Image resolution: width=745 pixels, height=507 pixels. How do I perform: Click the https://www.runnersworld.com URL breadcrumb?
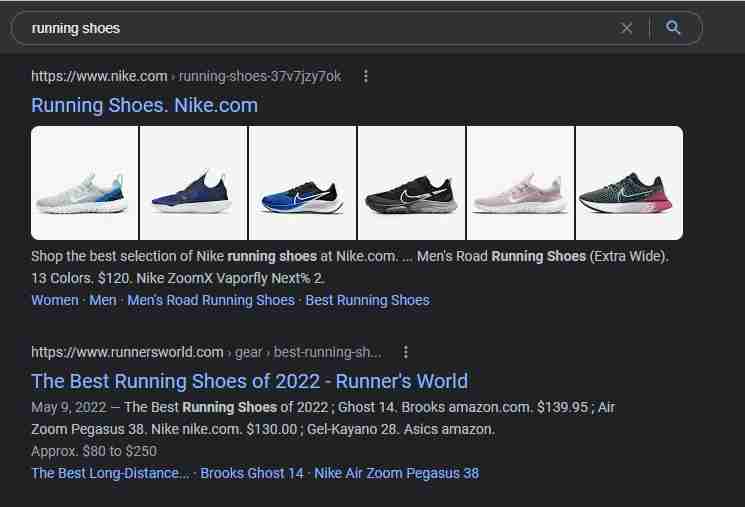[x=127, y=352]
